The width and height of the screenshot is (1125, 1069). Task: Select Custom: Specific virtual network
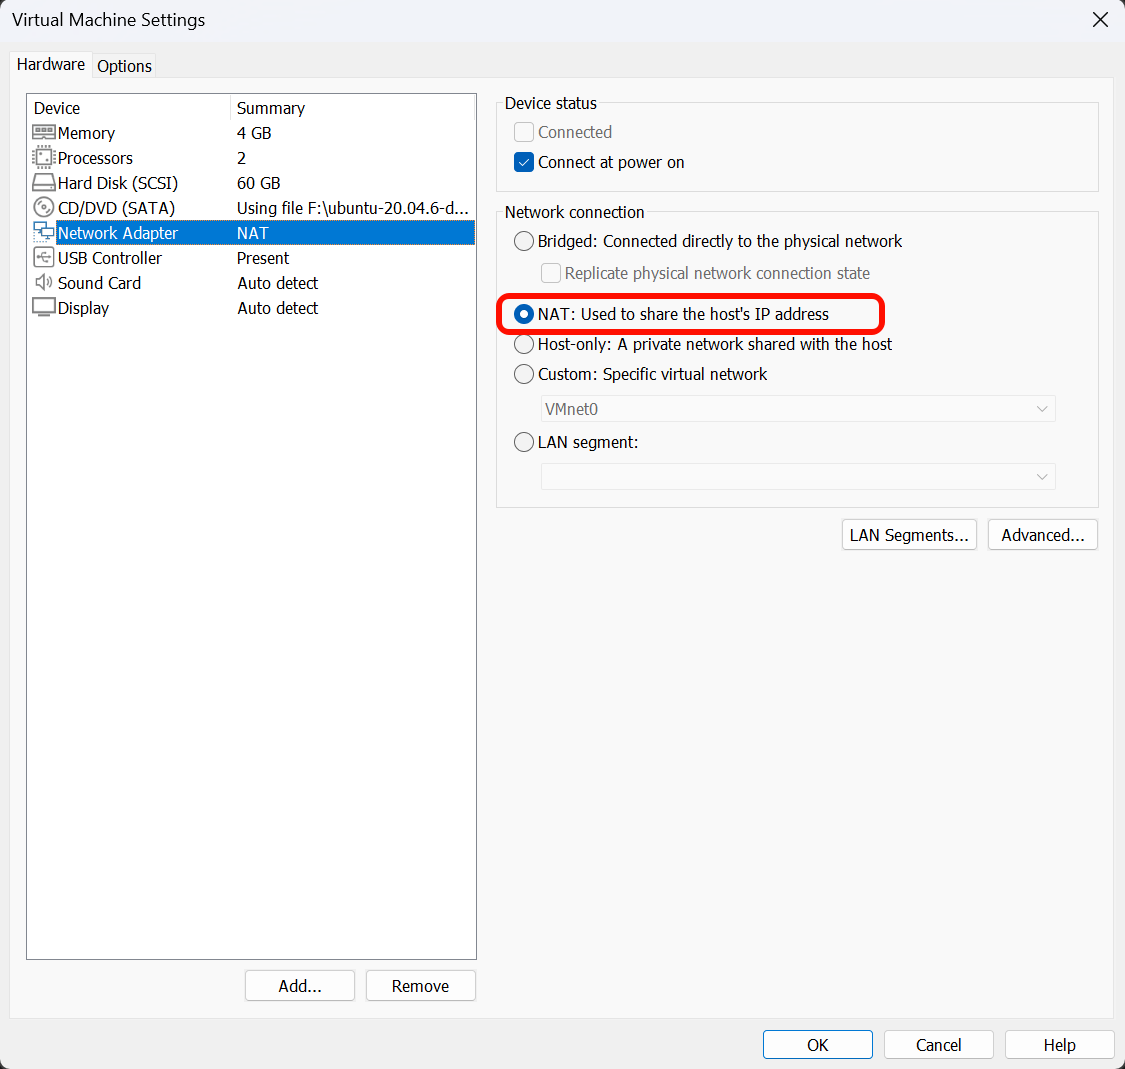[x=524, y=375]
